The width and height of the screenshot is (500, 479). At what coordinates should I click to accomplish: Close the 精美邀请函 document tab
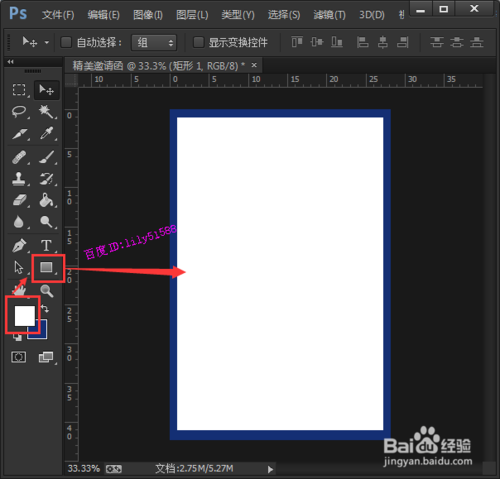(x=254, y=65)
